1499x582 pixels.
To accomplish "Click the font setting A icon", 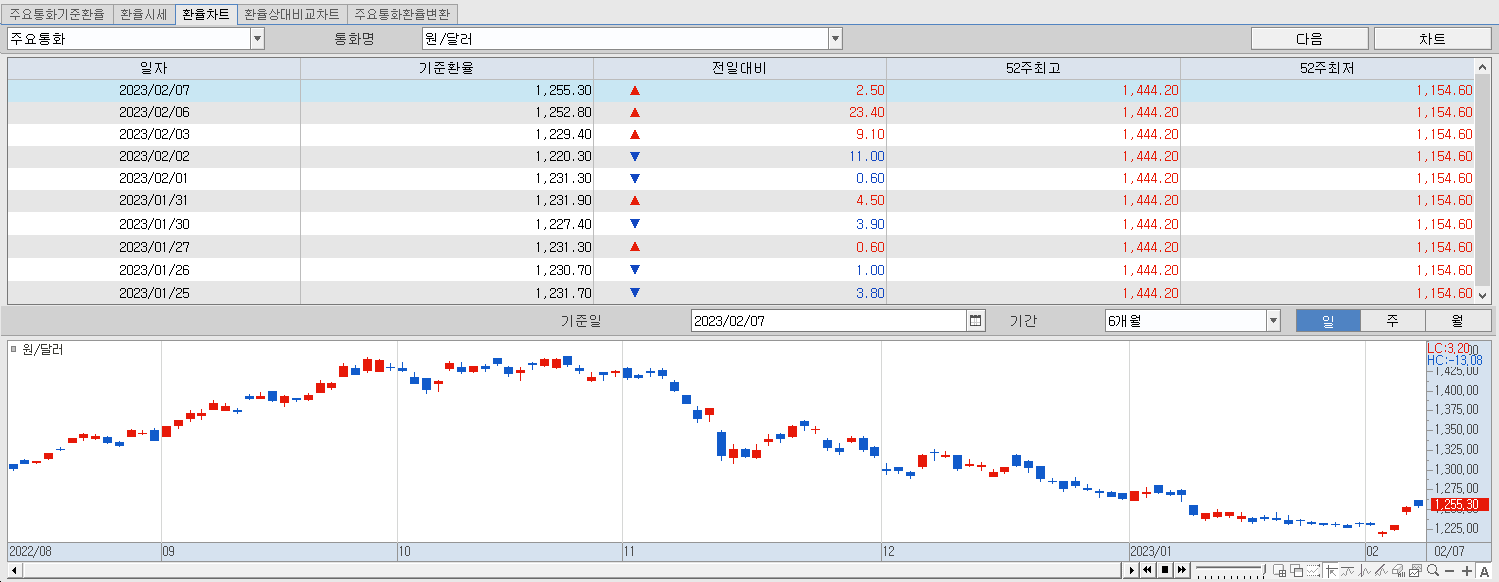I will [1485, 571].
